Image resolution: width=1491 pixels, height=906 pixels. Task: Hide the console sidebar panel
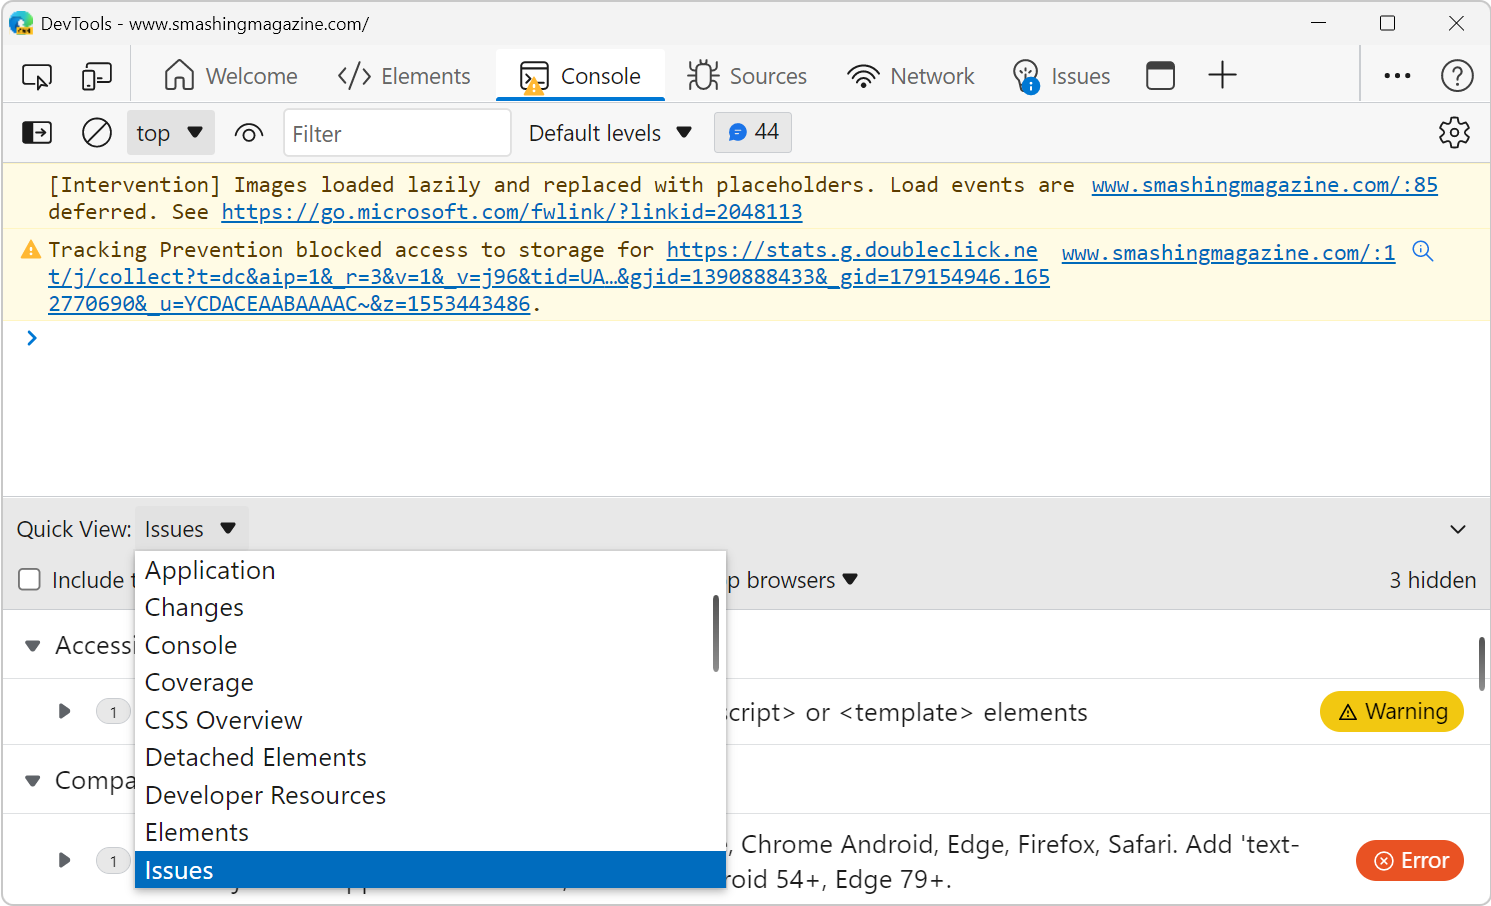(37, 132)
